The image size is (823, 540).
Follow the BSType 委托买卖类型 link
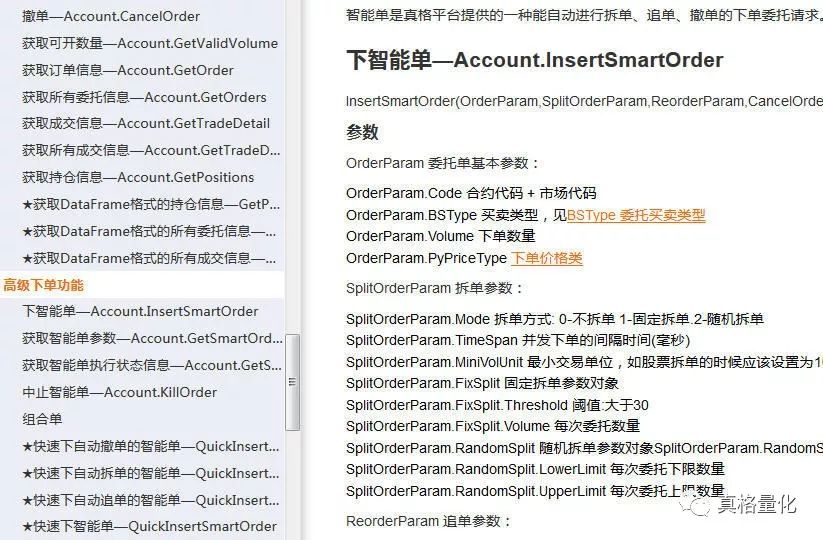pos(636,215)
